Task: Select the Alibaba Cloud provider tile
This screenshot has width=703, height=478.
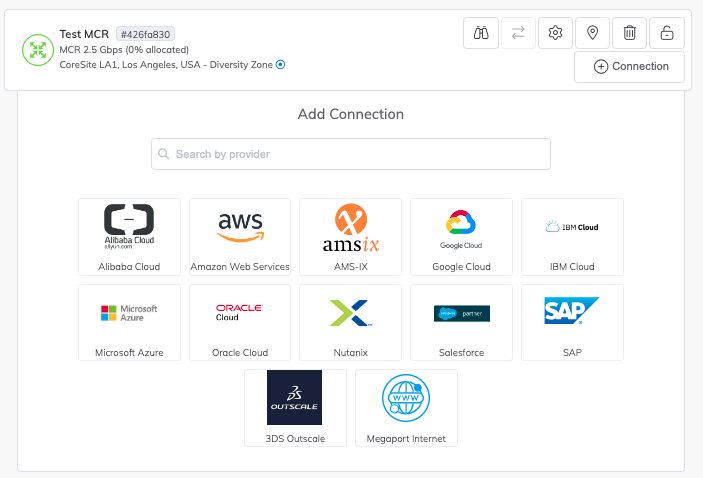Action: [129, 236]
